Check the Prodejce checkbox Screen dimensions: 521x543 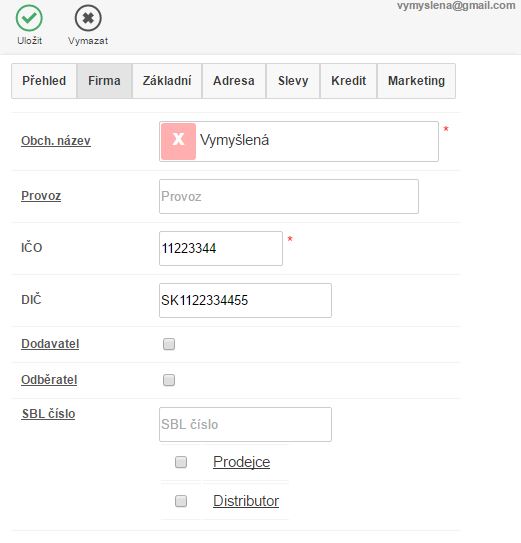pyautogui.click(x=181, y=462)
